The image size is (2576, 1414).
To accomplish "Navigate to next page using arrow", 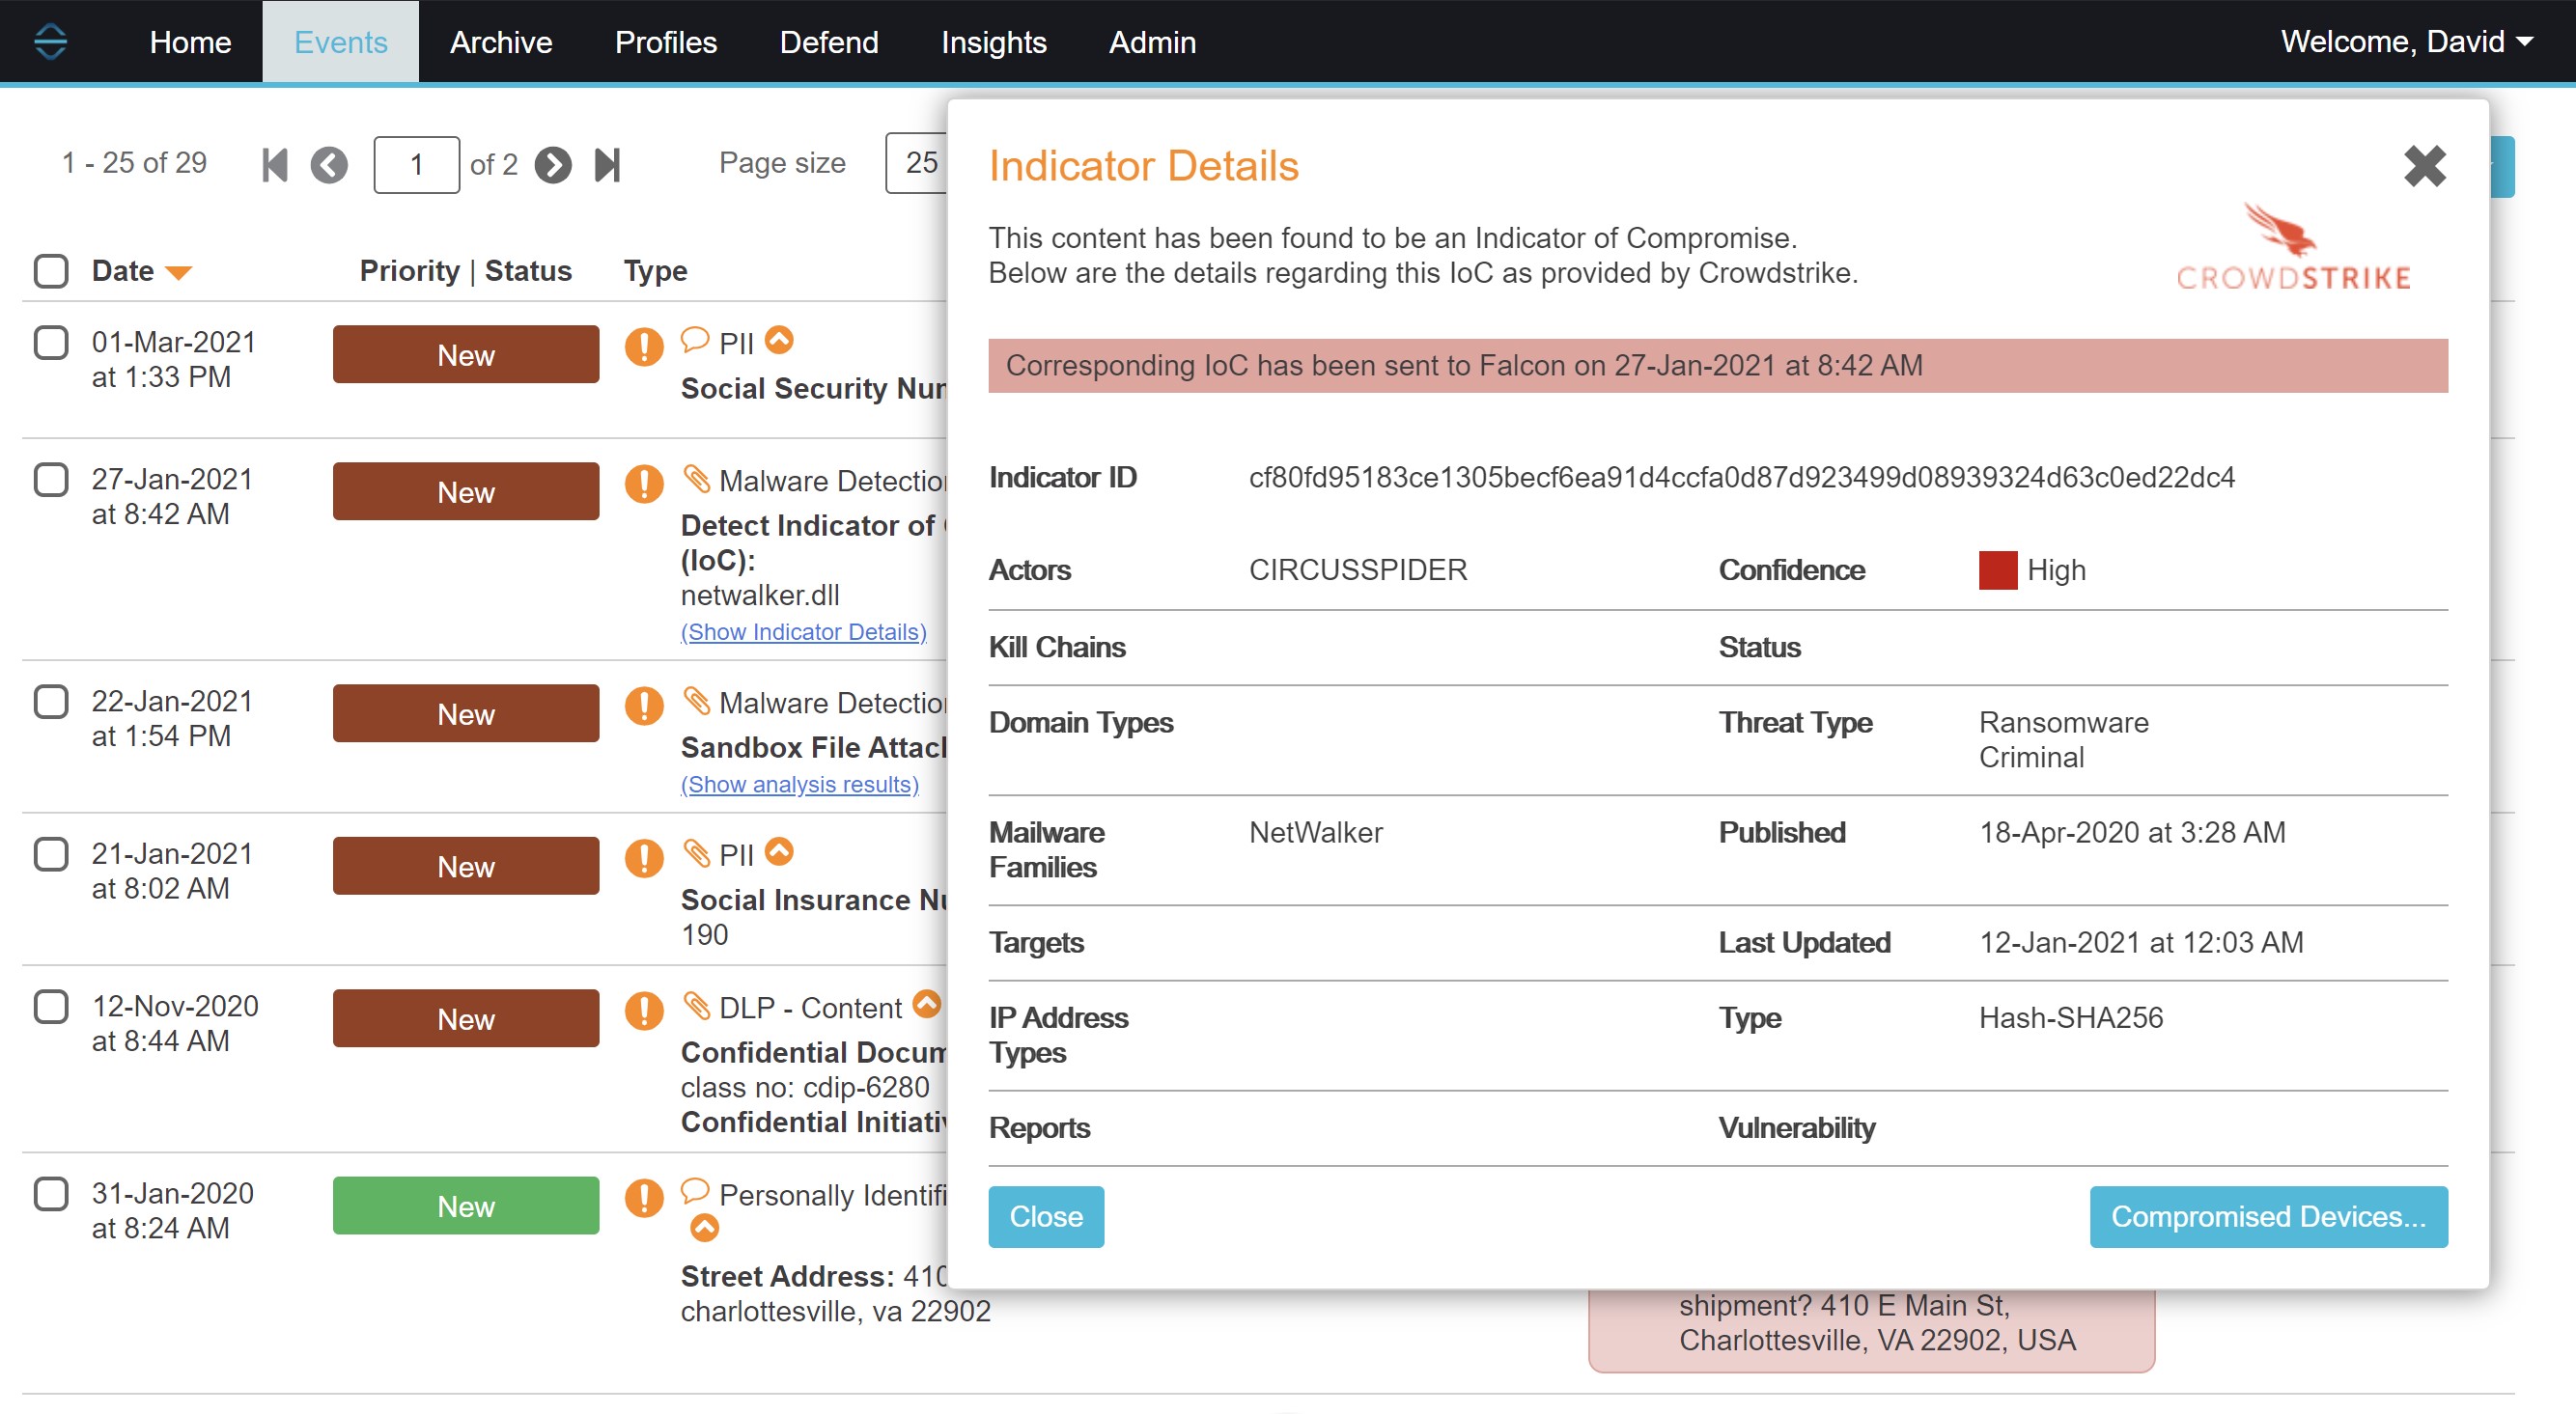I will click(x=552, y=164).
